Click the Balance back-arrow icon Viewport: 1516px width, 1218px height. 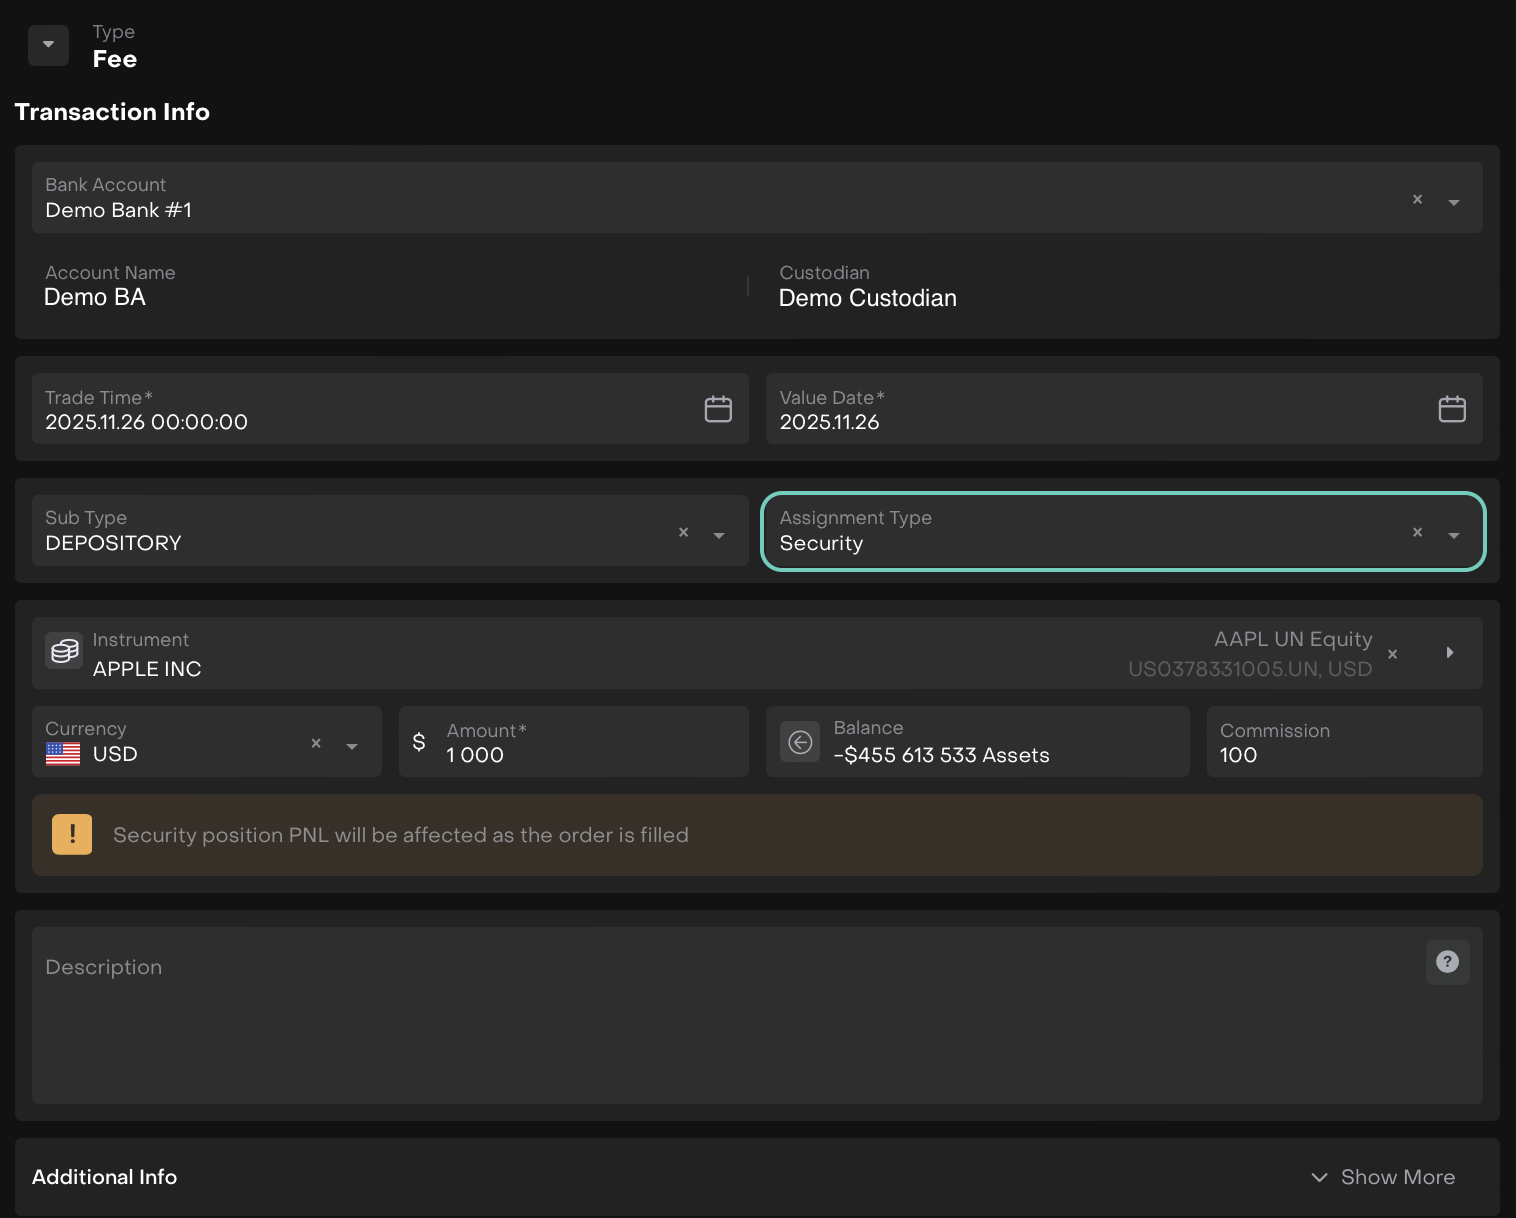(800, 742)
